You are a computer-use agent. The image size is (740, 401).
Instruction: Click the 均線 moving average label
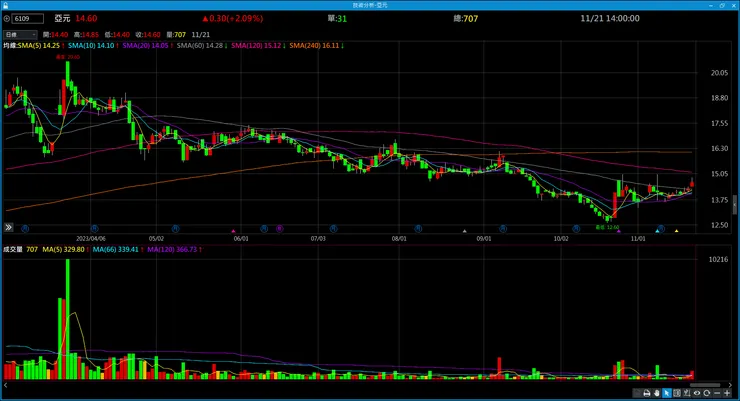(x=10, y=46)
